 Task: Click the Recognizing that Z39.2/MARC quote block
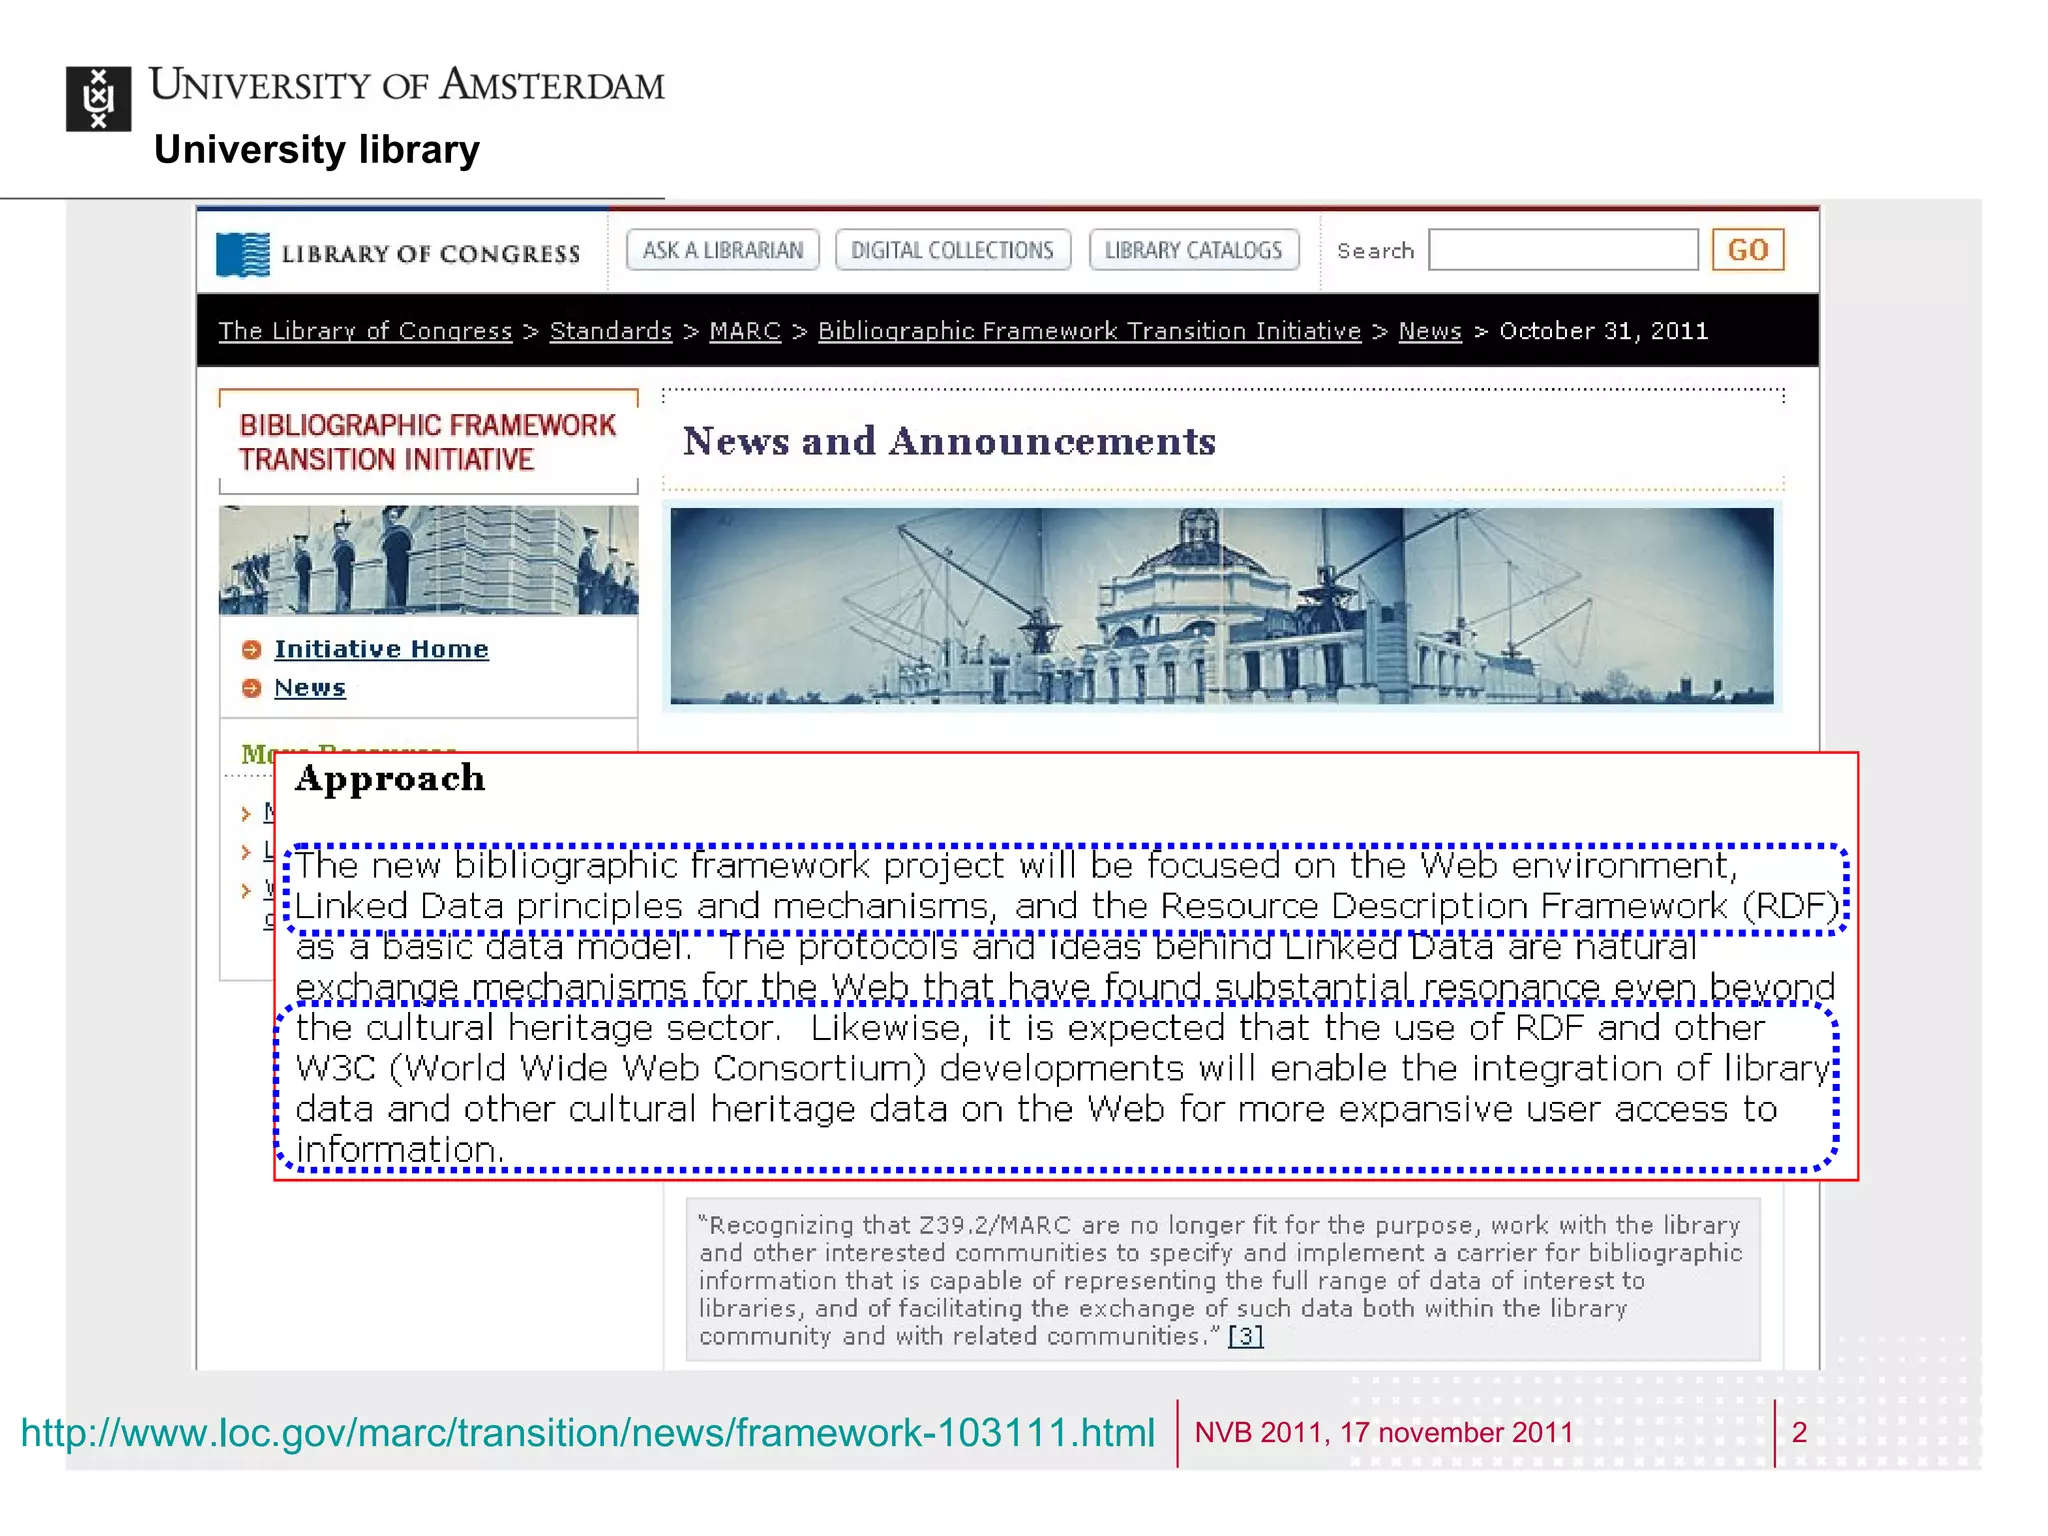tap(1222, 1280)
